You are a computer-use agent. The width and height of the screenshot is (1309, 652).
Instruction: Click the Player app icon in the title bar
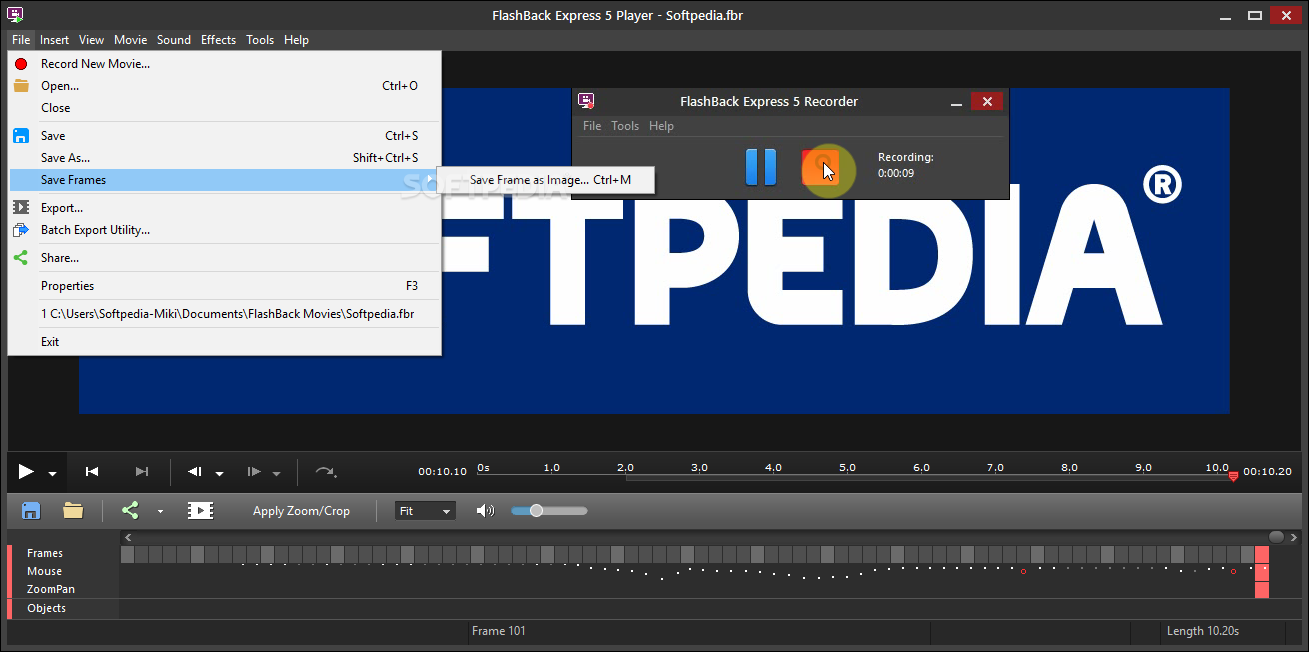click(x=15, y=14)
